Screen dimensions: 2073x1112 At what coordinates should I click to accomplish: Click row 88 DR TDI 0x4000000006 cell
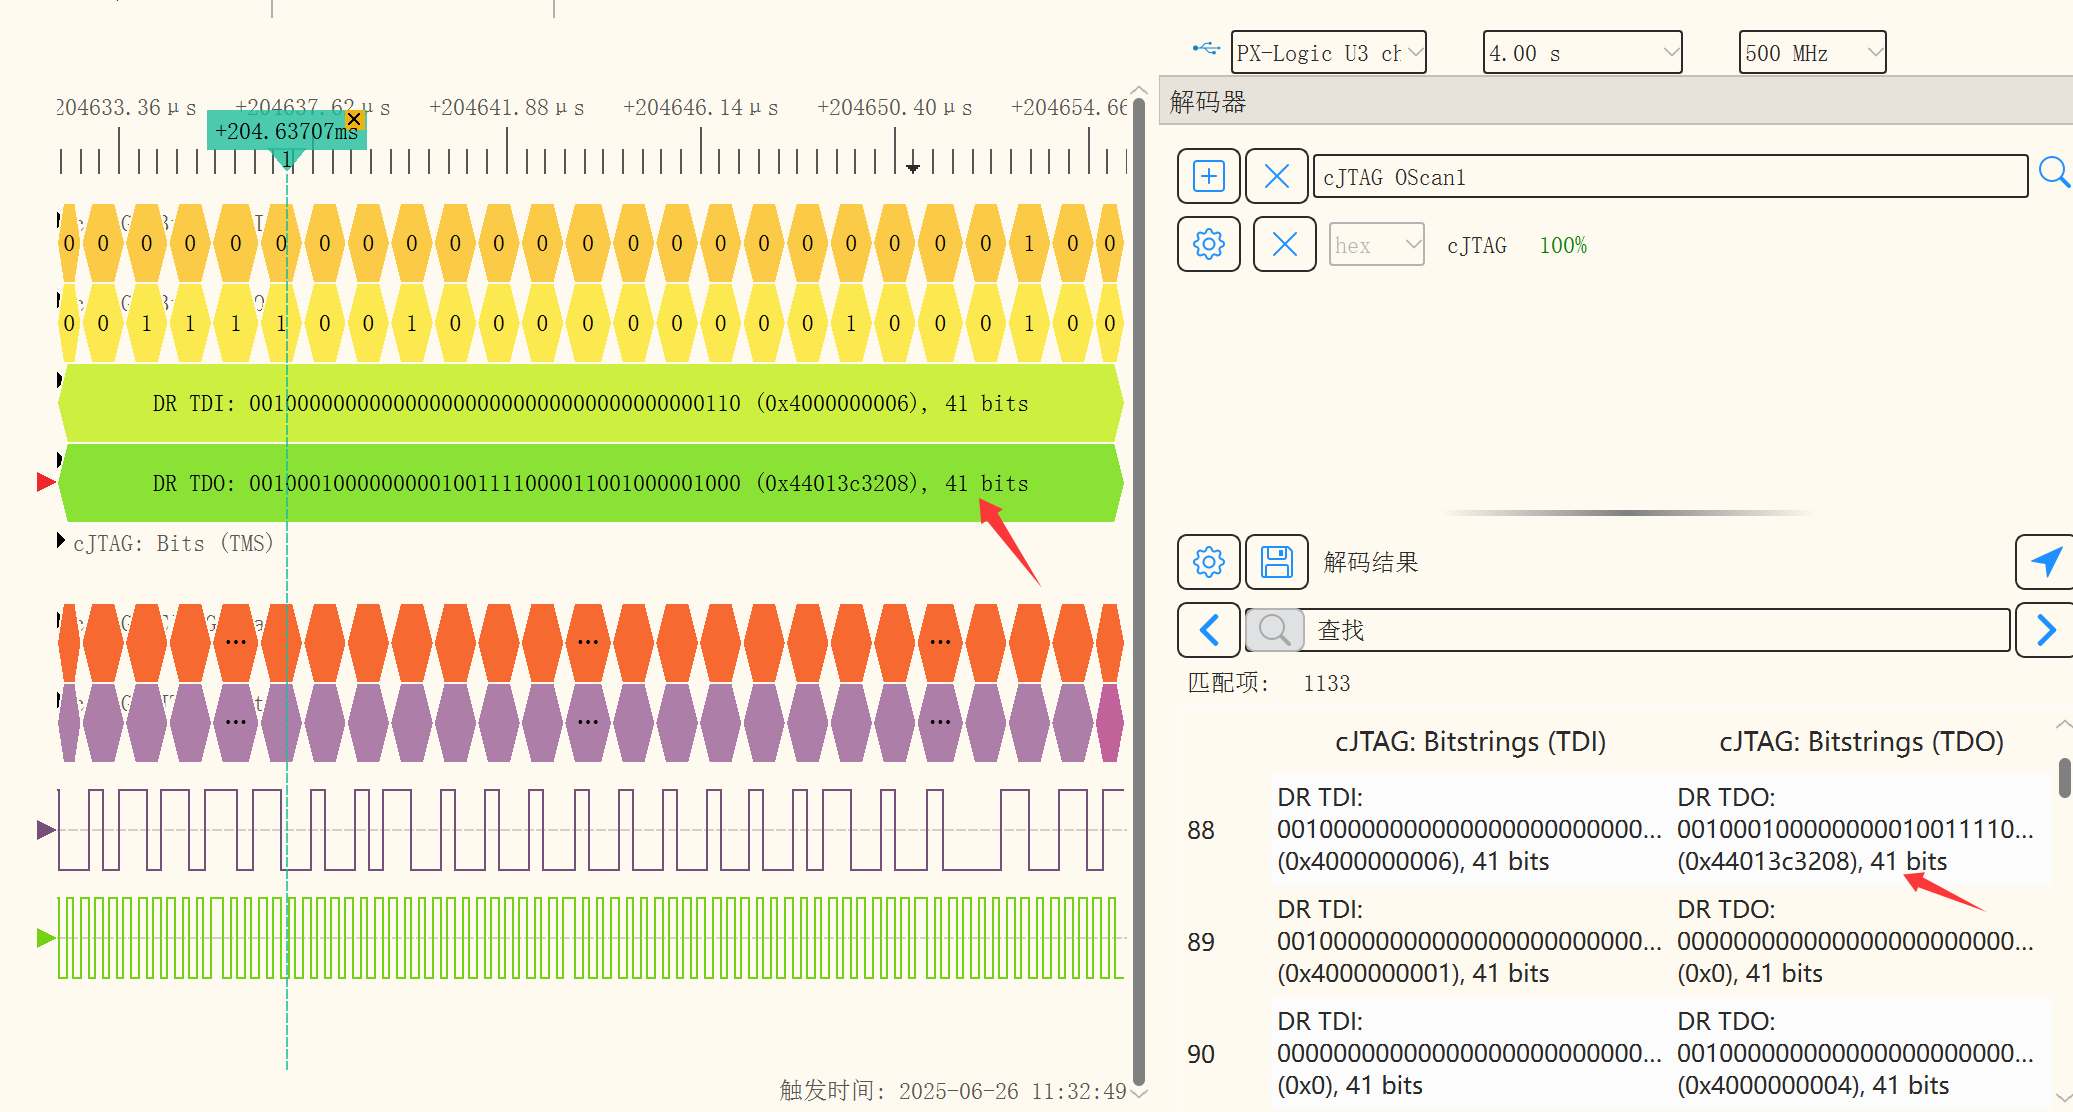point(1469,829)
